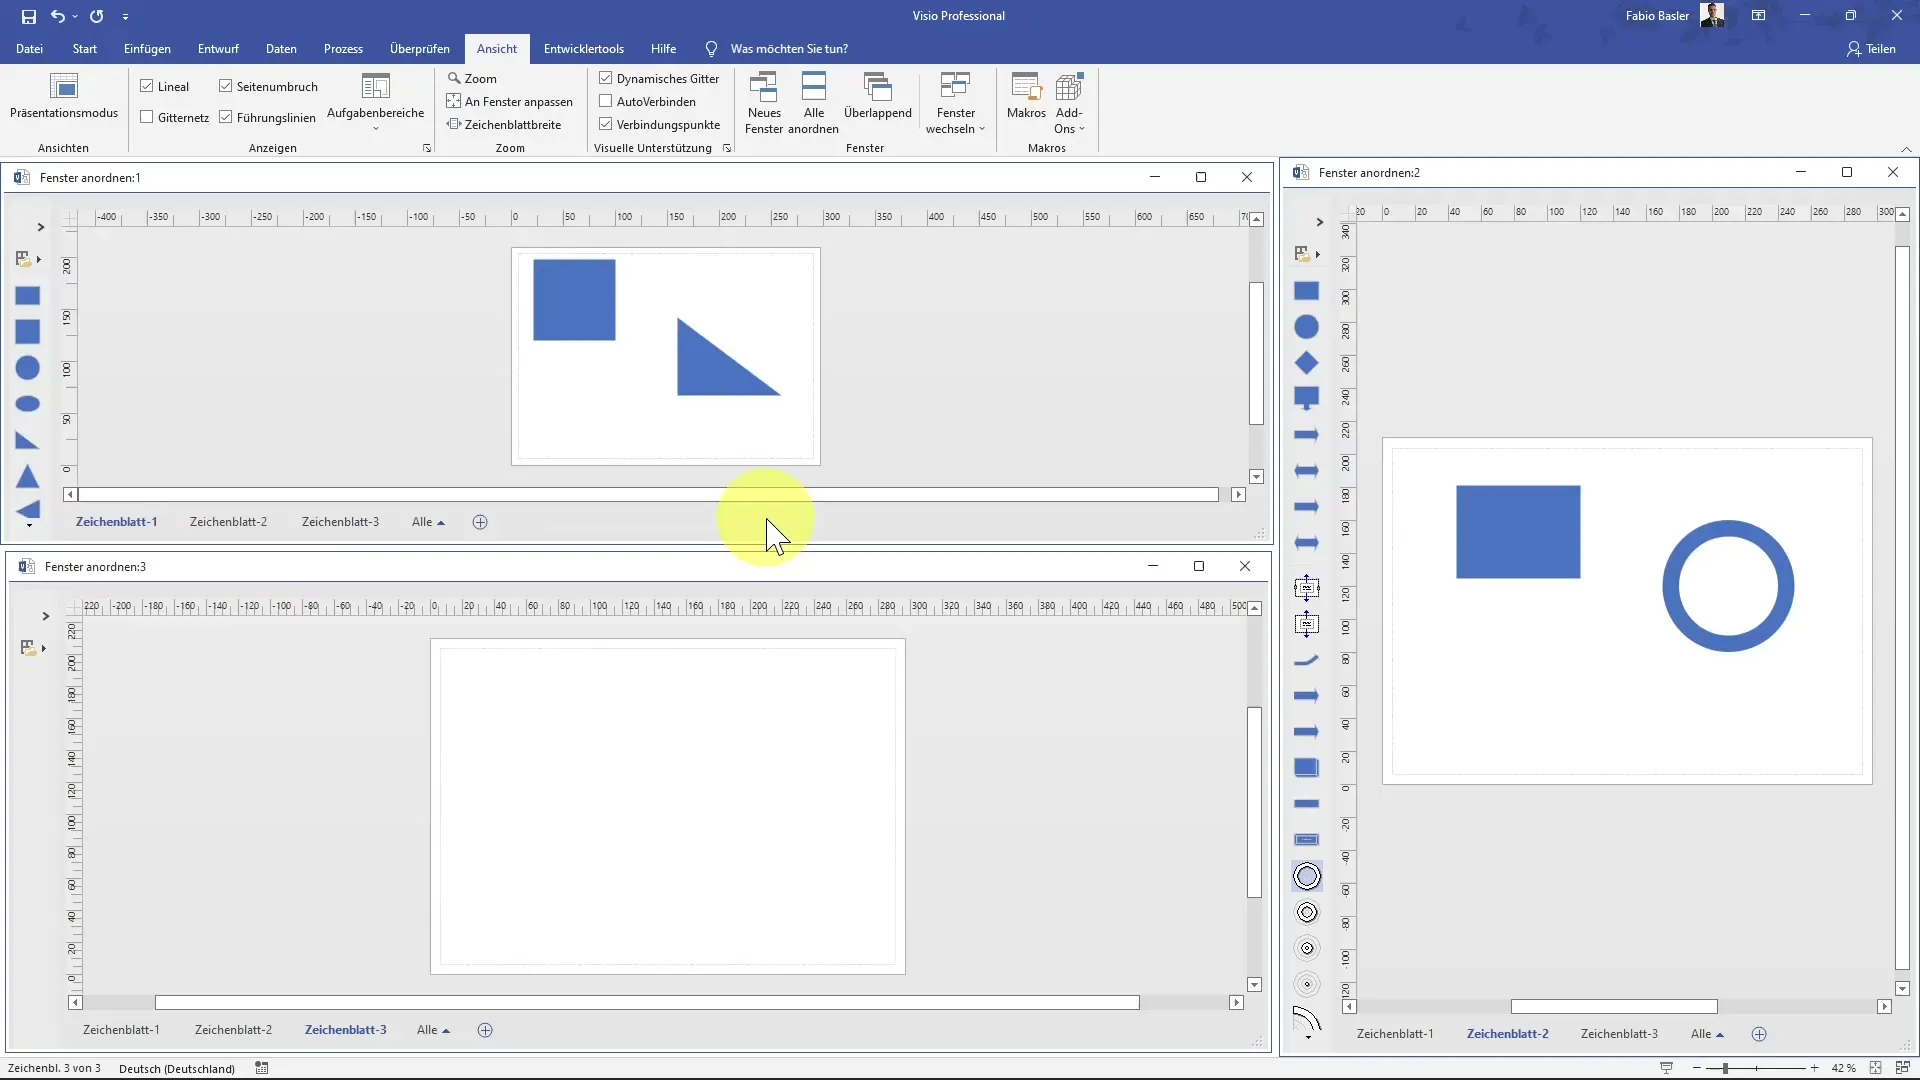Select top rectangle shape in window 2 stencil
Screen dimensions: 1920x1080
click(x=1306, y=291)
